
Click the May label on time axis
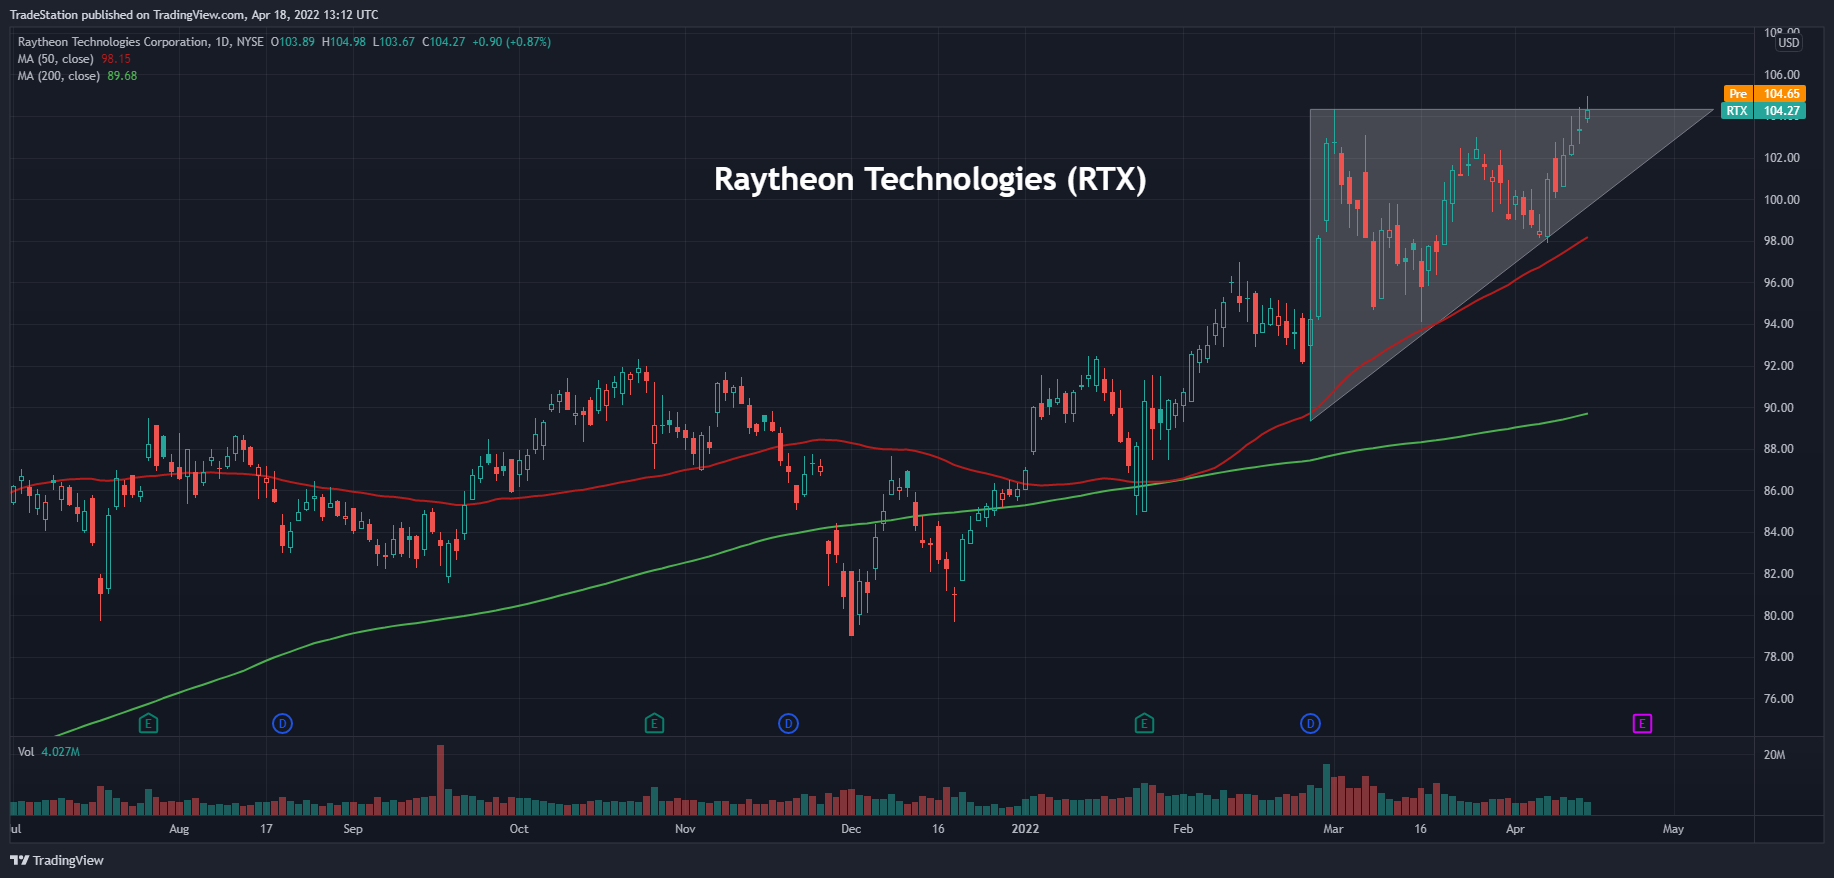(x=1673, y=829)
